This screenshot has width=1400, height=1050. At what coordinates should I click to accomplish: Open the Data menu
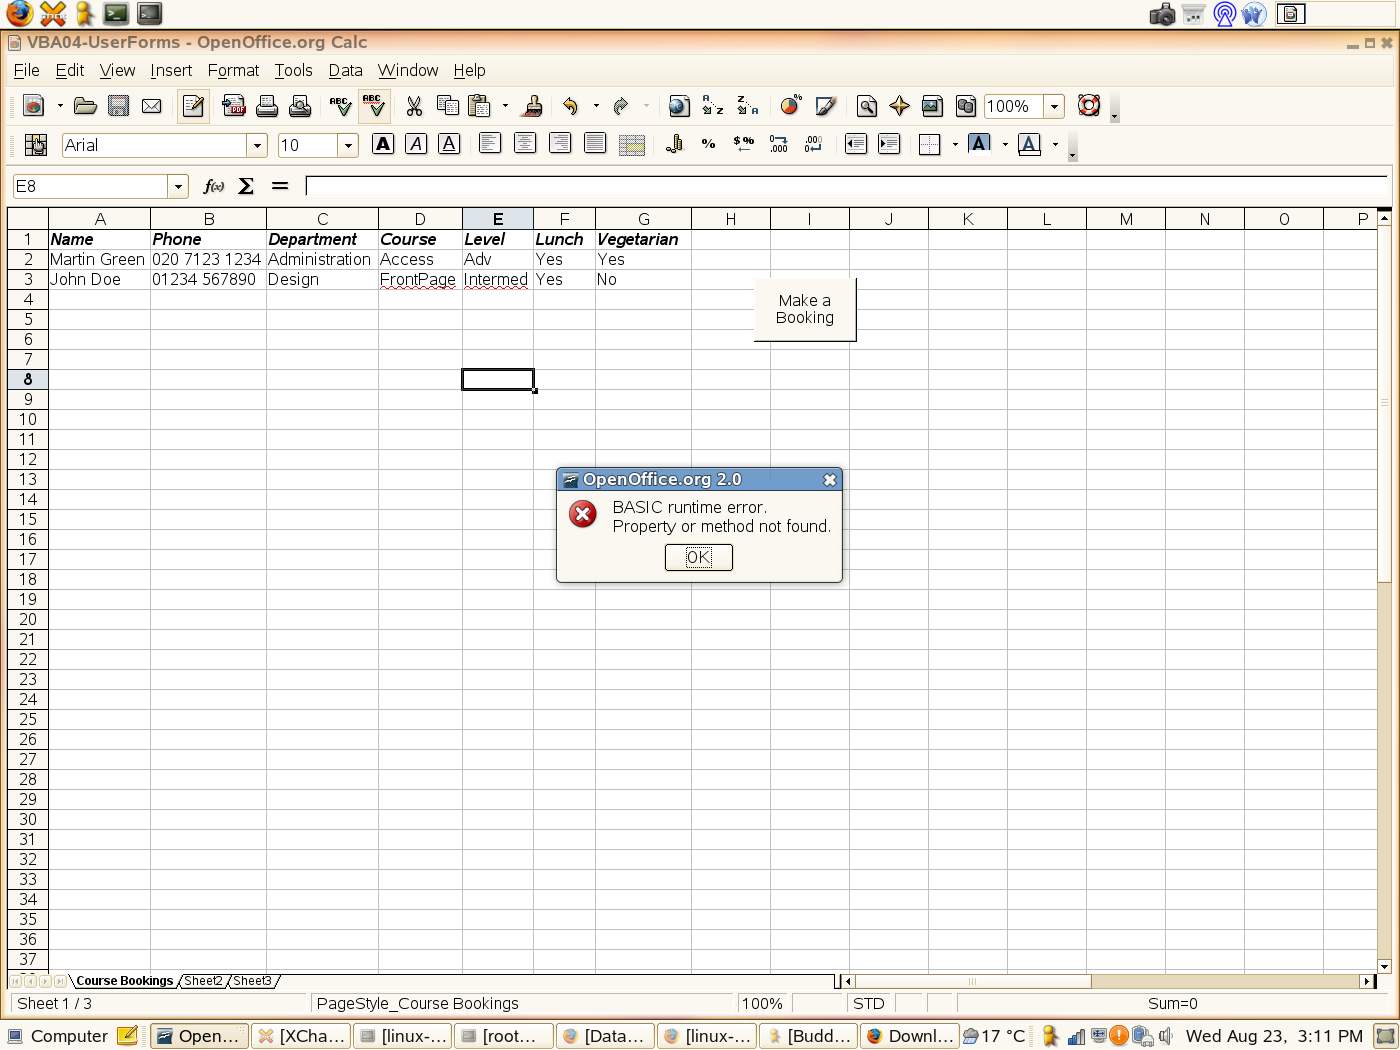point(345,70)
